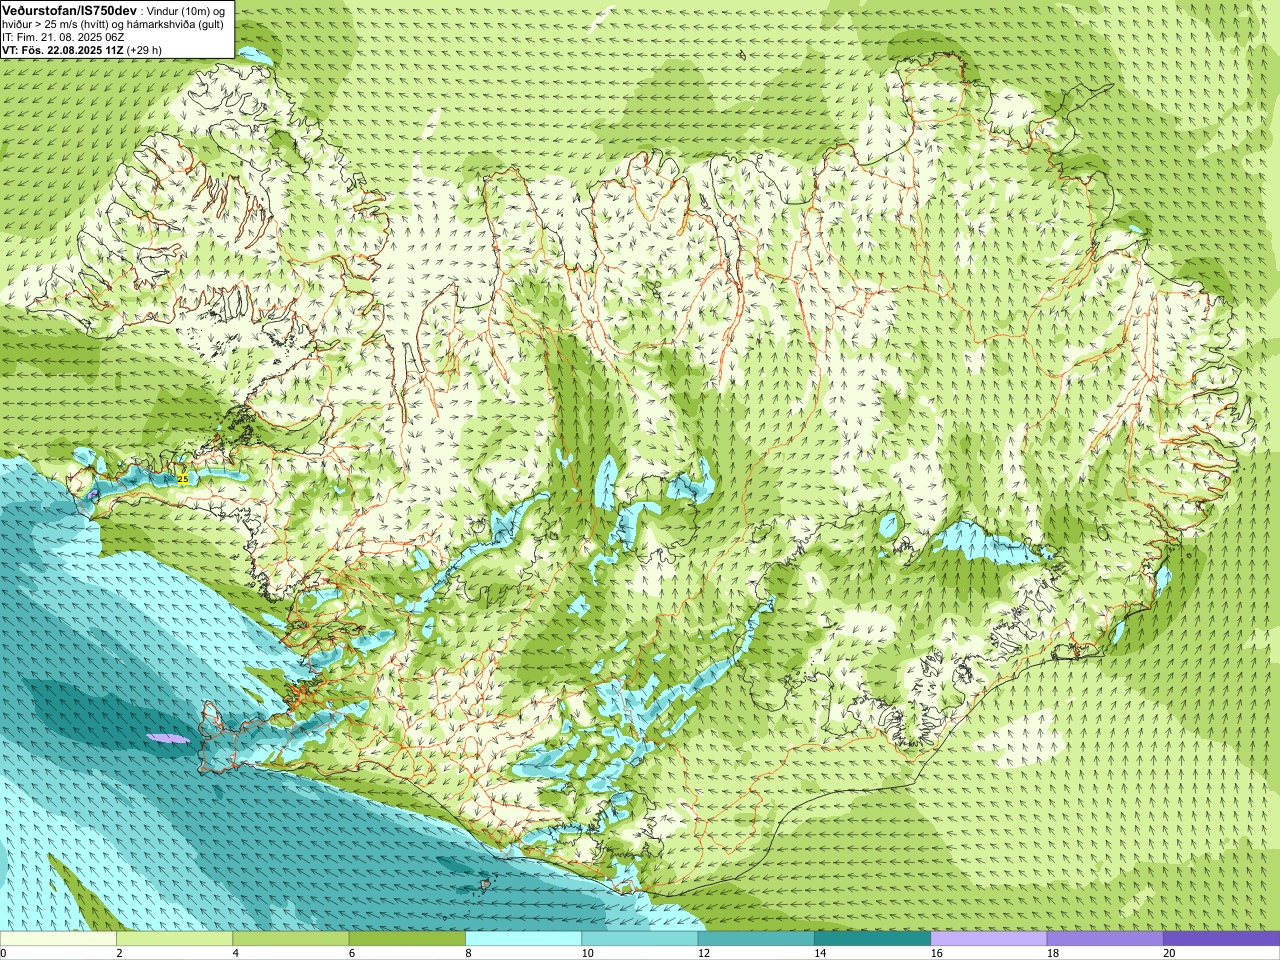Click the legend scale label "20"
The height and width of the screenshot is (960, 1280).
point(1169,953)
